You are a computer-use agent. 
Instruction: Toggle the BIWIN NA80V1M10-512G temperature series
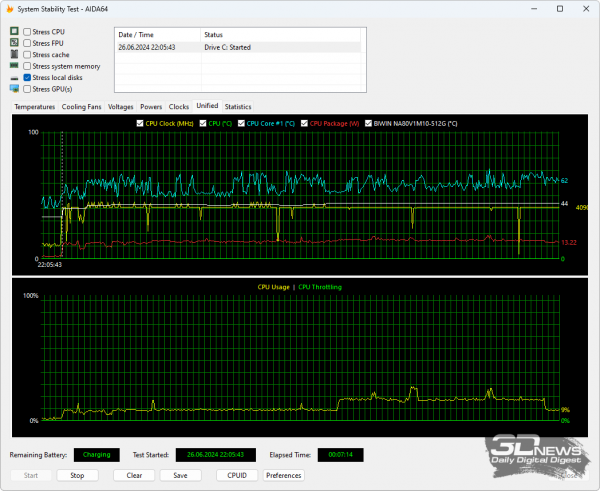point(367,123)
